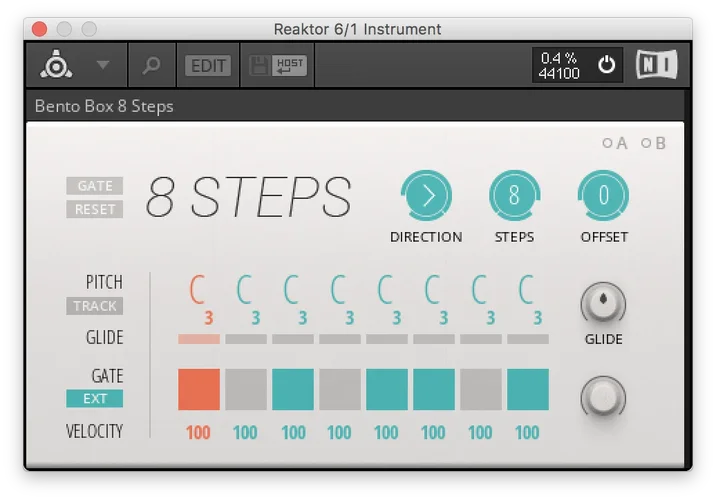Toggle the gate EXT button

[95, 399]
